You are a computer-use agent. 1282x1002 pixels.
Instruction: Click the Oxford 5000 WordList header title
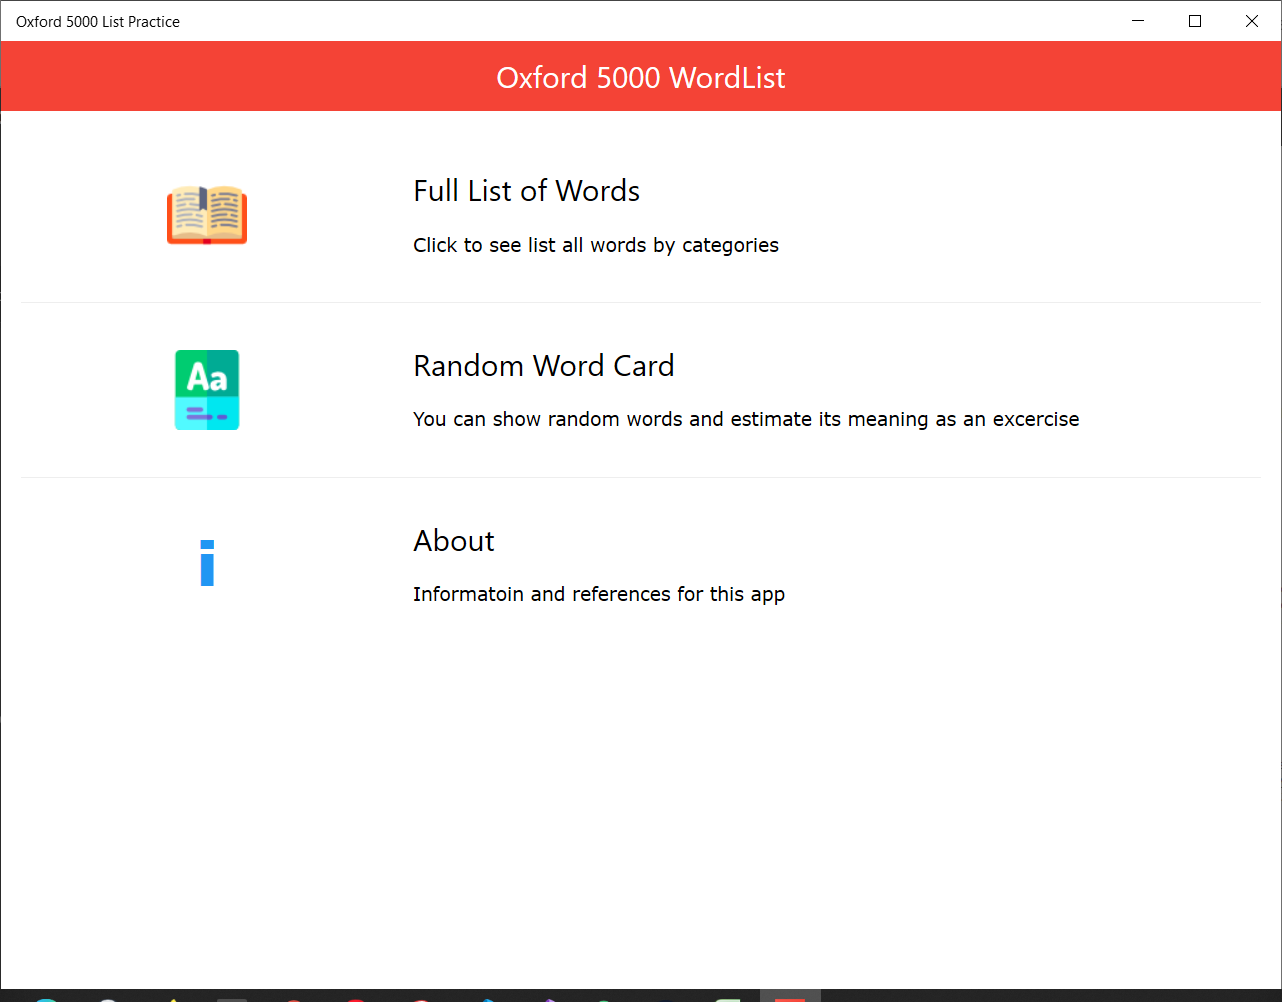[x=641, y=78]
